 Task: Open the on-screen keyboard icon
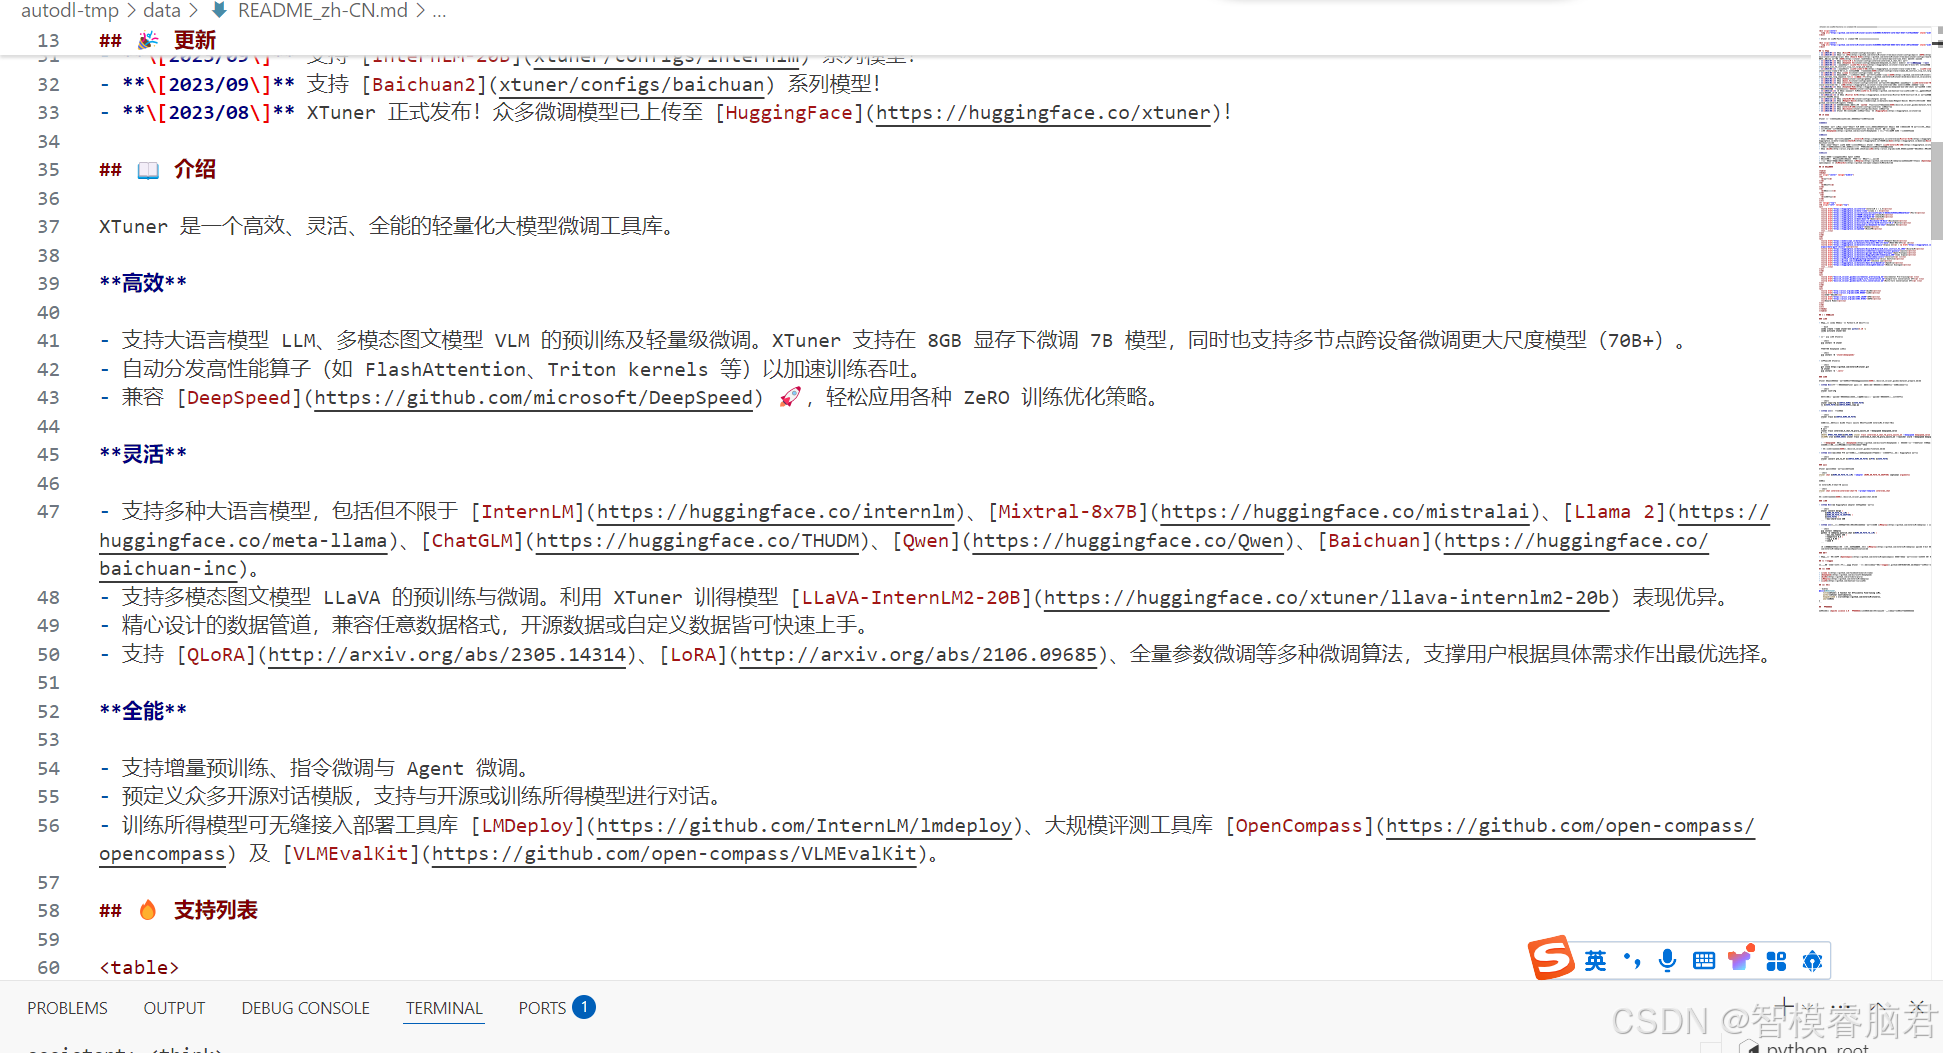pos(1704,960)
